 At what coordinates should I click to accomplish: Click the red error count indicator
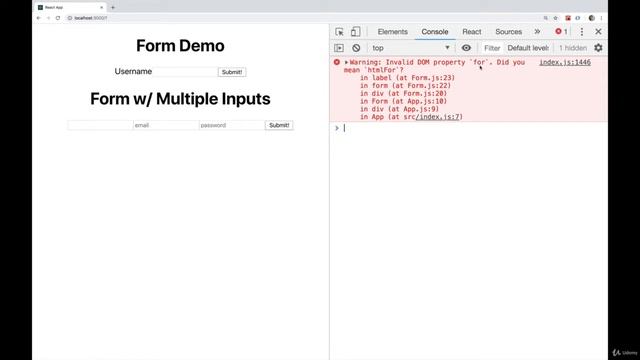tap(561, 31)
